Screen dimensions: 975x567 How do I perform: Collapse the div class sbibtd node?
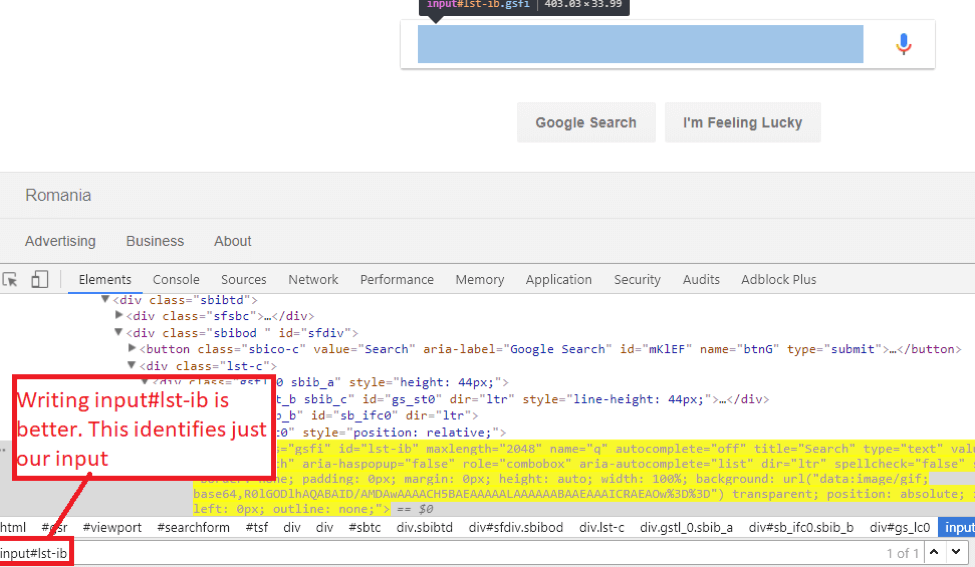coord(105,300)
